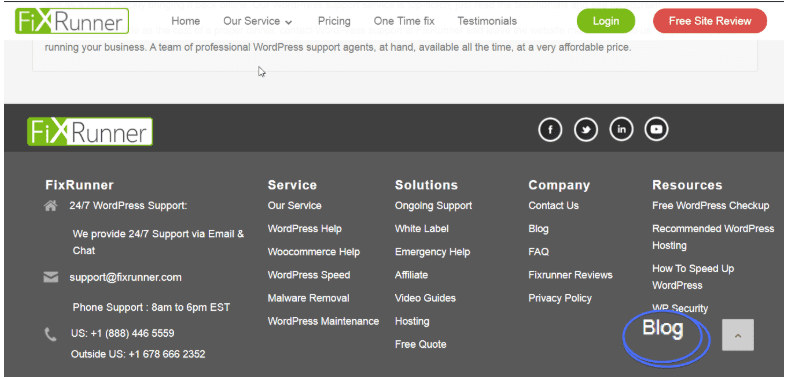785x379 pixels.
Task: Open the How To Speed Up WordPress link
Action: pos(693,277)
